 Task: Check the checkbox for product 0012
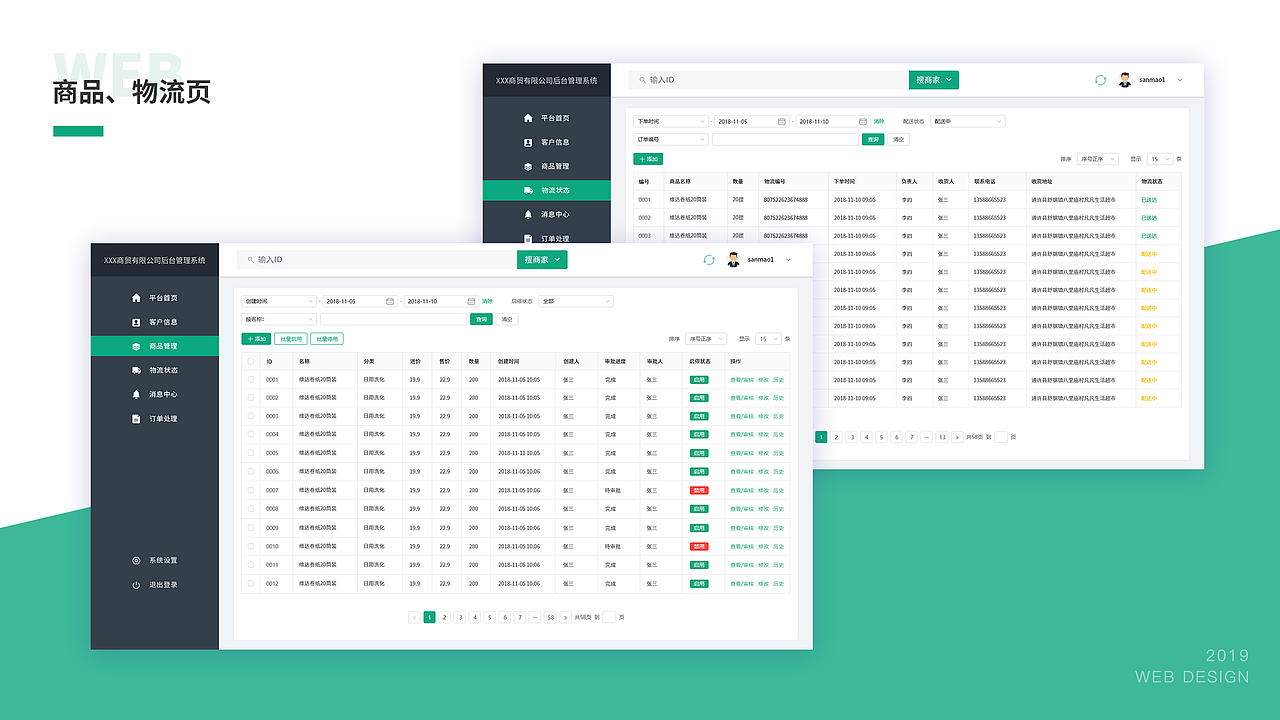pyautogui.click(x=251, y=584)
